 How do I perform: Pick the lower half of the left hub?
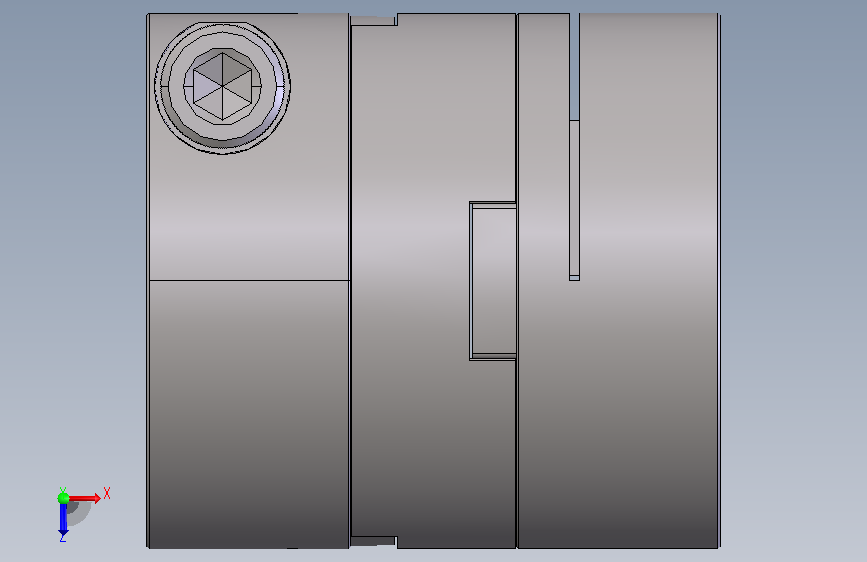coord(249,414)
